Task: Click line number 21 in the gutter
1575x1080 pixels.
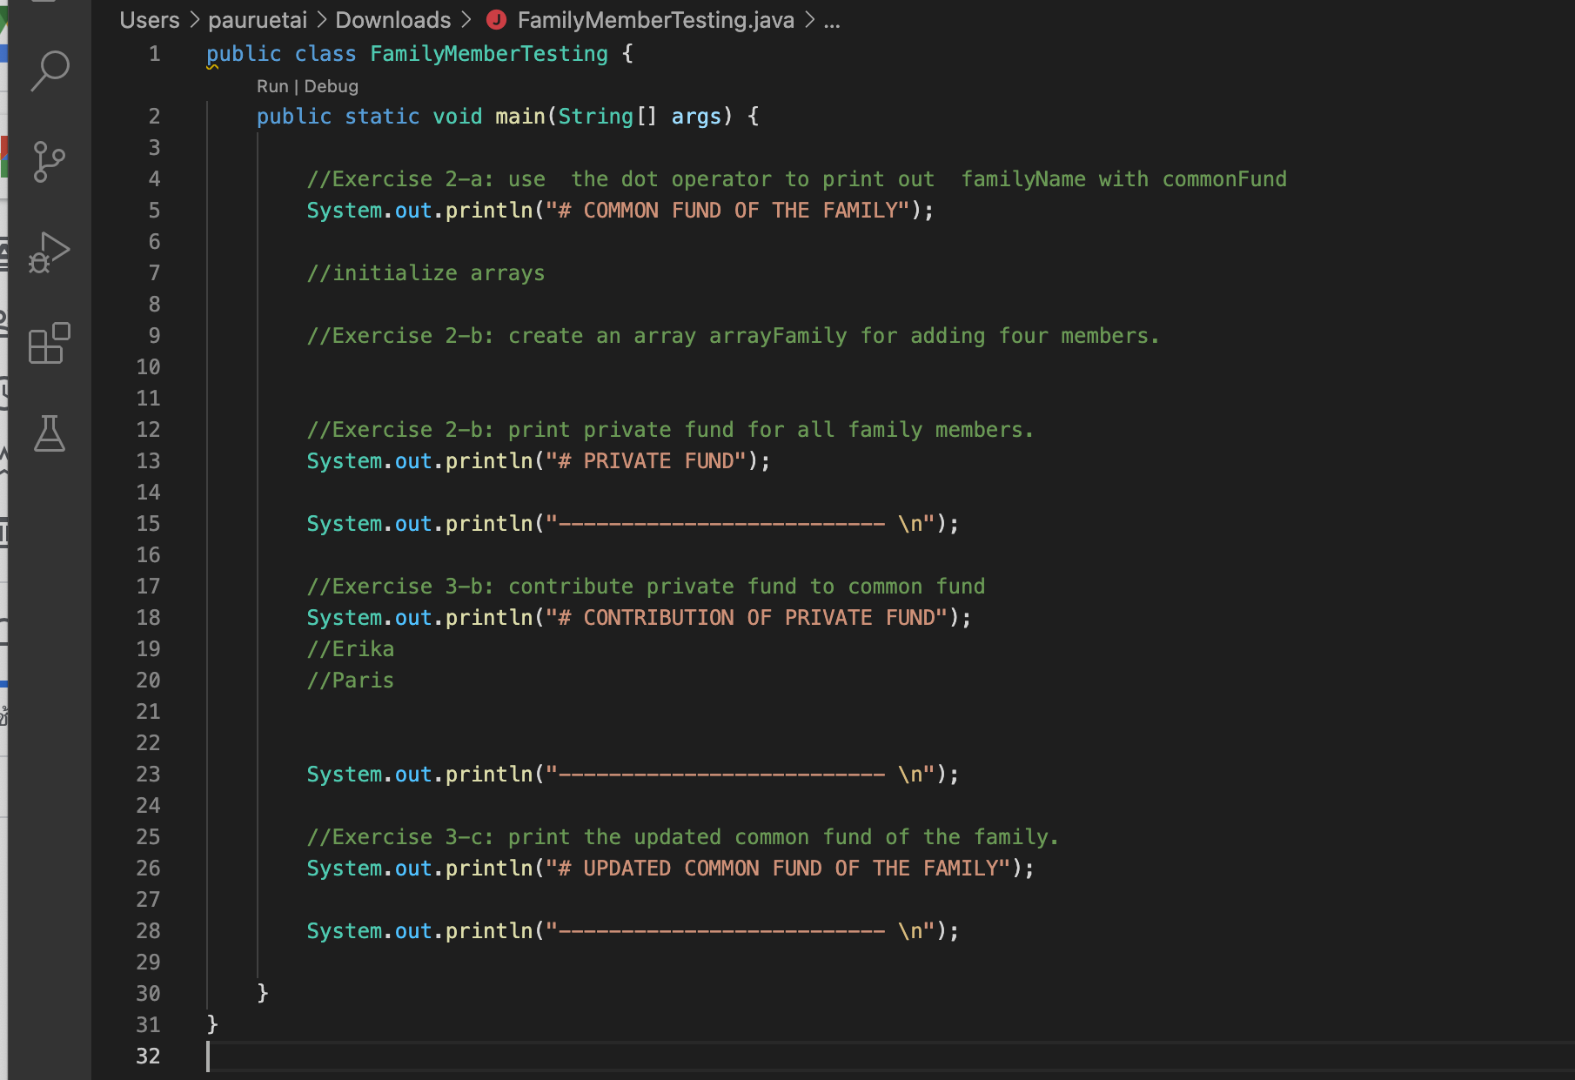Action: 148,712
